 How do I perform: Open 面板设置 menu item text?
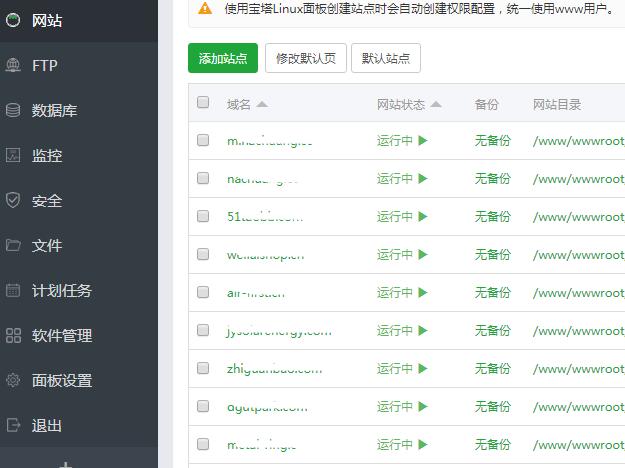coord(62,381)
